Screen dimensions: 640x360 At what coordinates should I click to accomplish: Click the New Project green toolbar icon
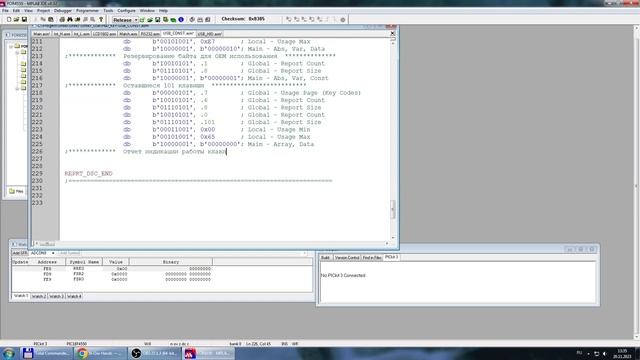pyautogui.click(x=142, y=20)
